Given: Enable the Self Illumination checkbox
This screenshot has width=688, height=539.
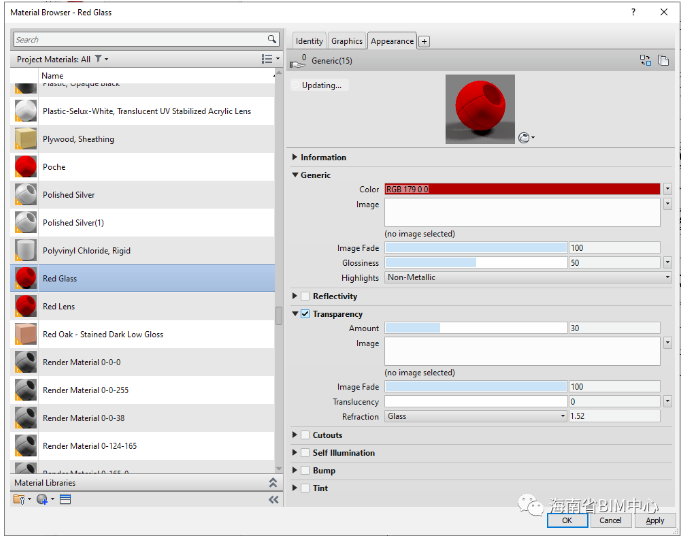Looking at the screenshot, I should point(306,454).
